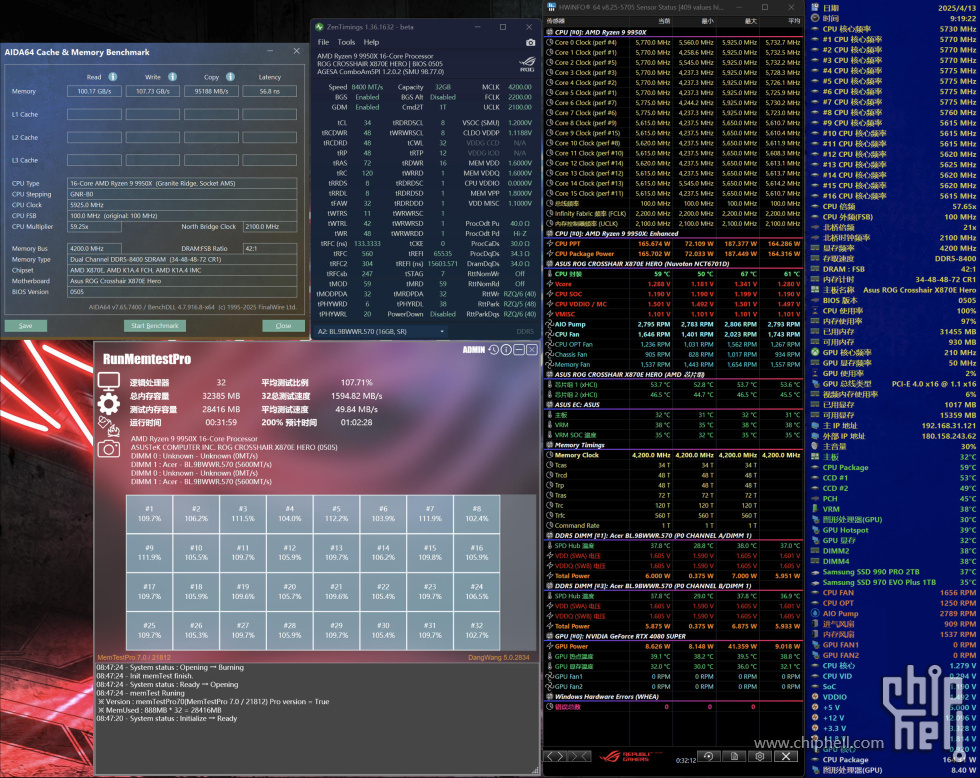The image size is (980, 778).
Task: Click AIDA64 CPU Clock field 5925.0 MHz
Action: tap(182, 205)
